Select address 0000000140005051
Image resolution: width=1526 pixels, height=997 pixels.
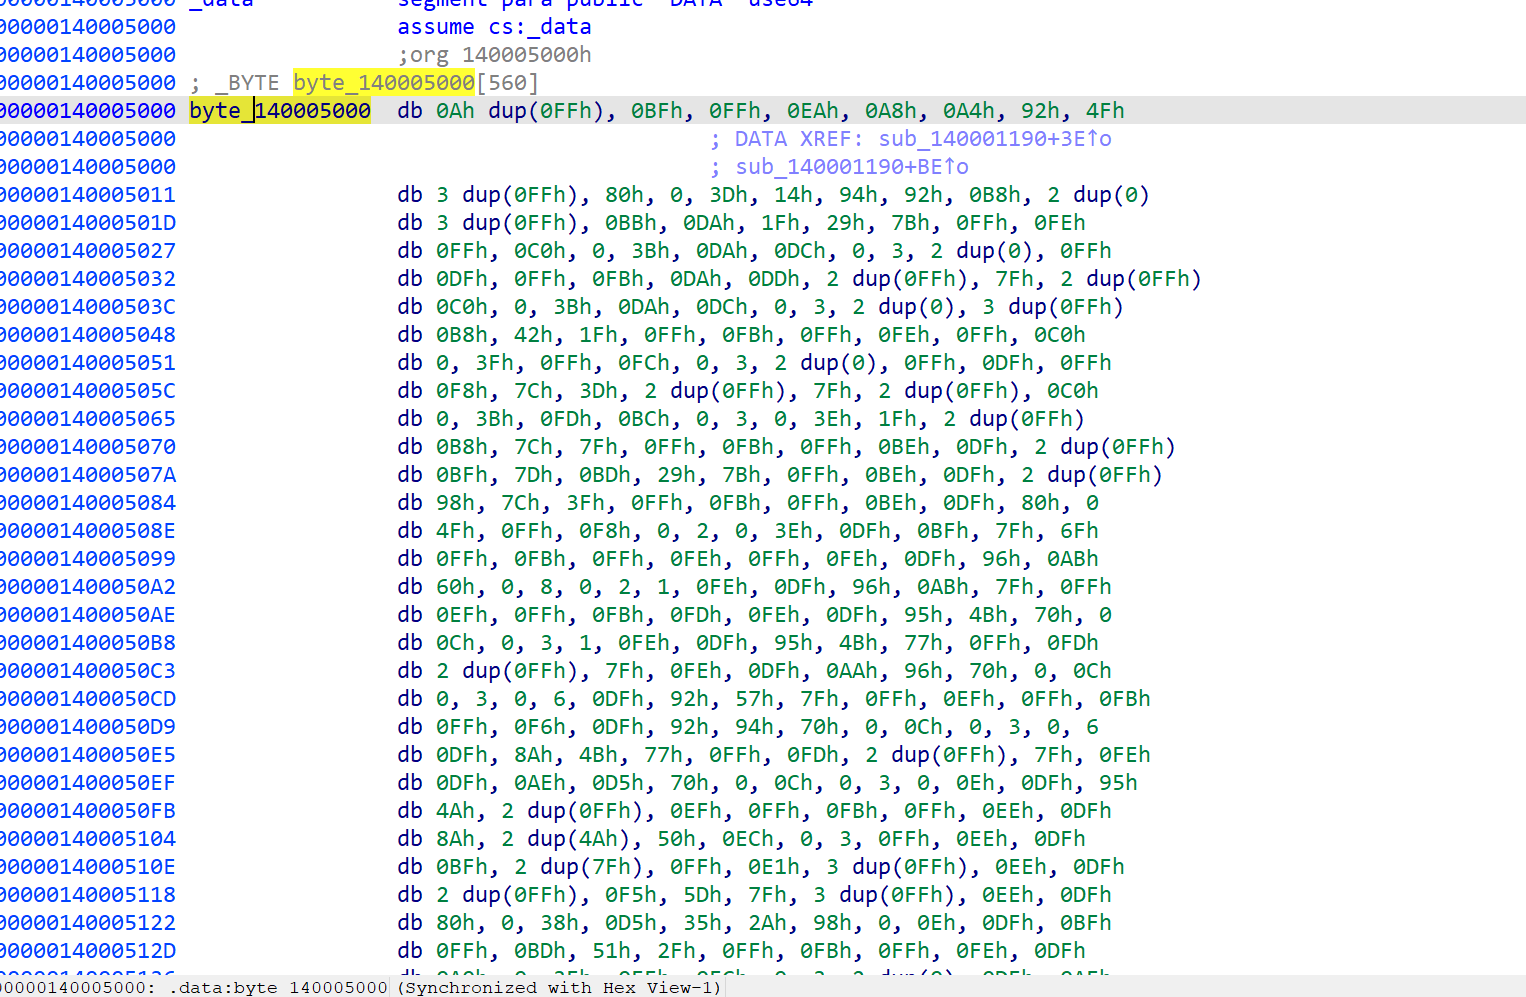pyautogui.click(x=88, y=363)
